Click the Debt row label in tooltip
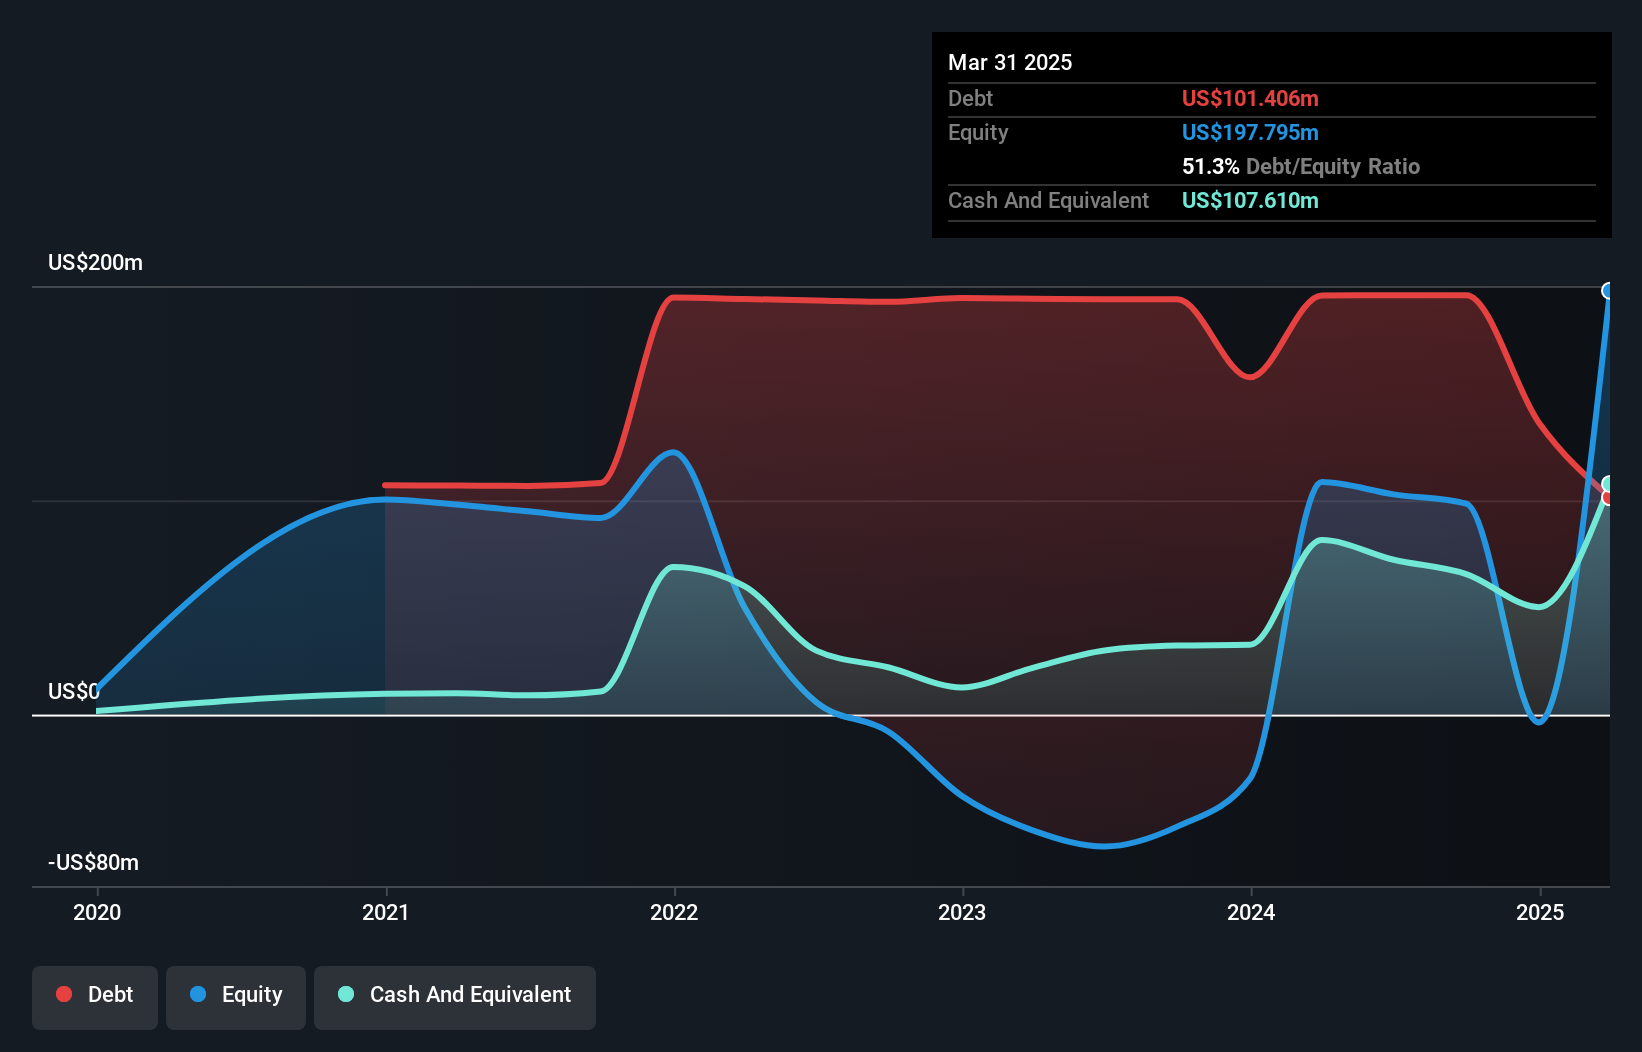1642x1052 pixels. 970,99
